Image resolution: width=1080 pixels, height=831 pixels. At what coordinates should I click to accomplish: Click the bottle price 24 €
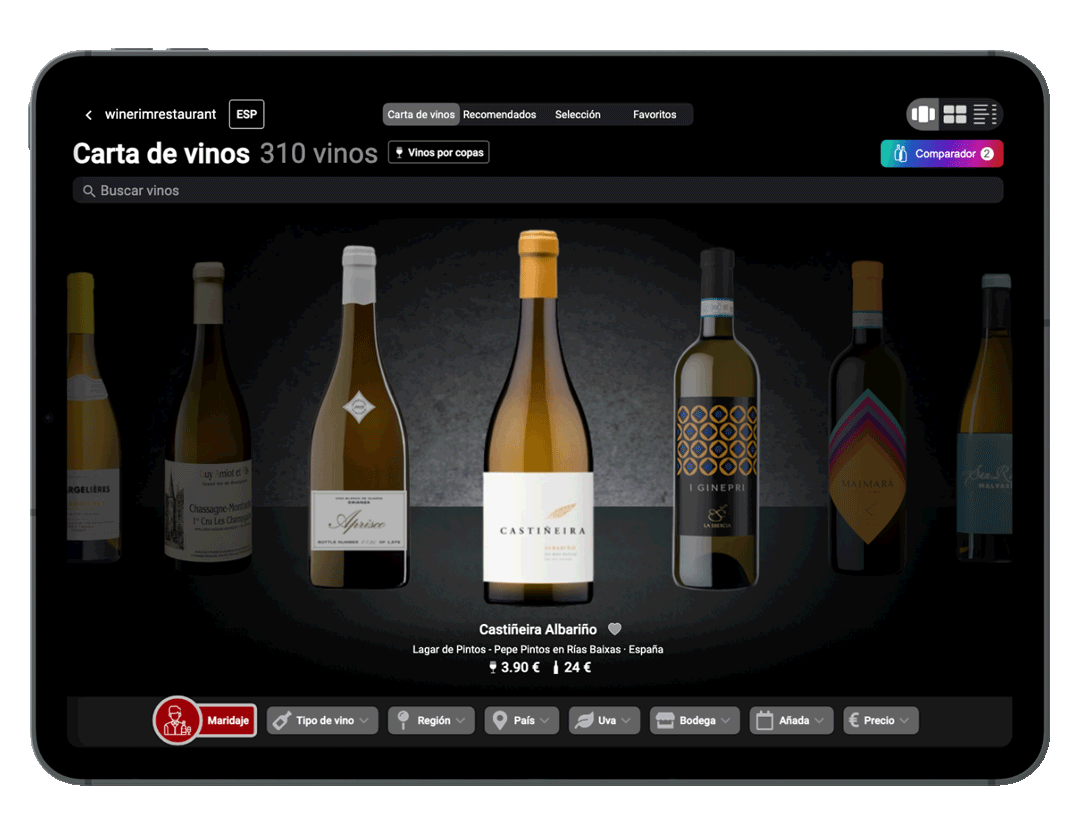[572, 667]
